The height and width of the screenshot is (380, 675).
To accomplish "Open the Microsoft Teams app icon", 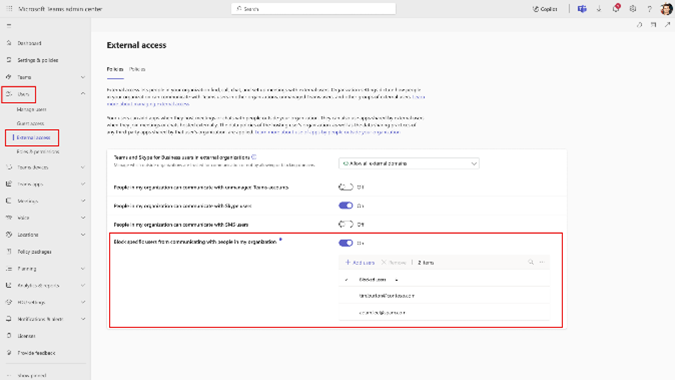I will pyautogui.click(x=582, y=9).
